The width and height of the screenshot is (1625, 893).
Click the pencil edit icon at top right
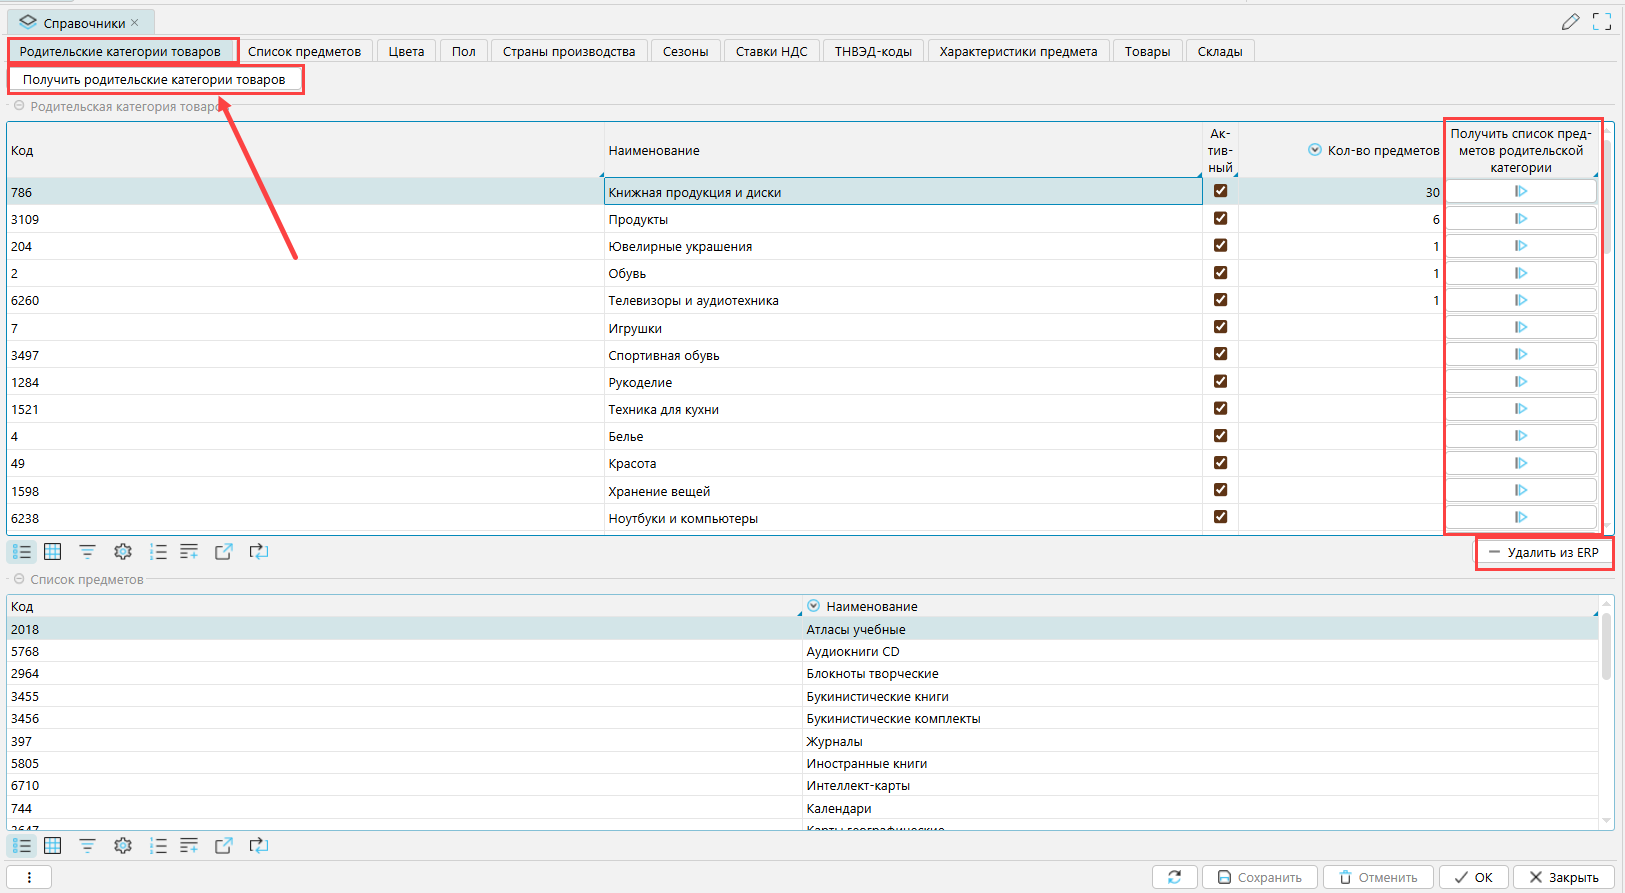point(1570,22)
